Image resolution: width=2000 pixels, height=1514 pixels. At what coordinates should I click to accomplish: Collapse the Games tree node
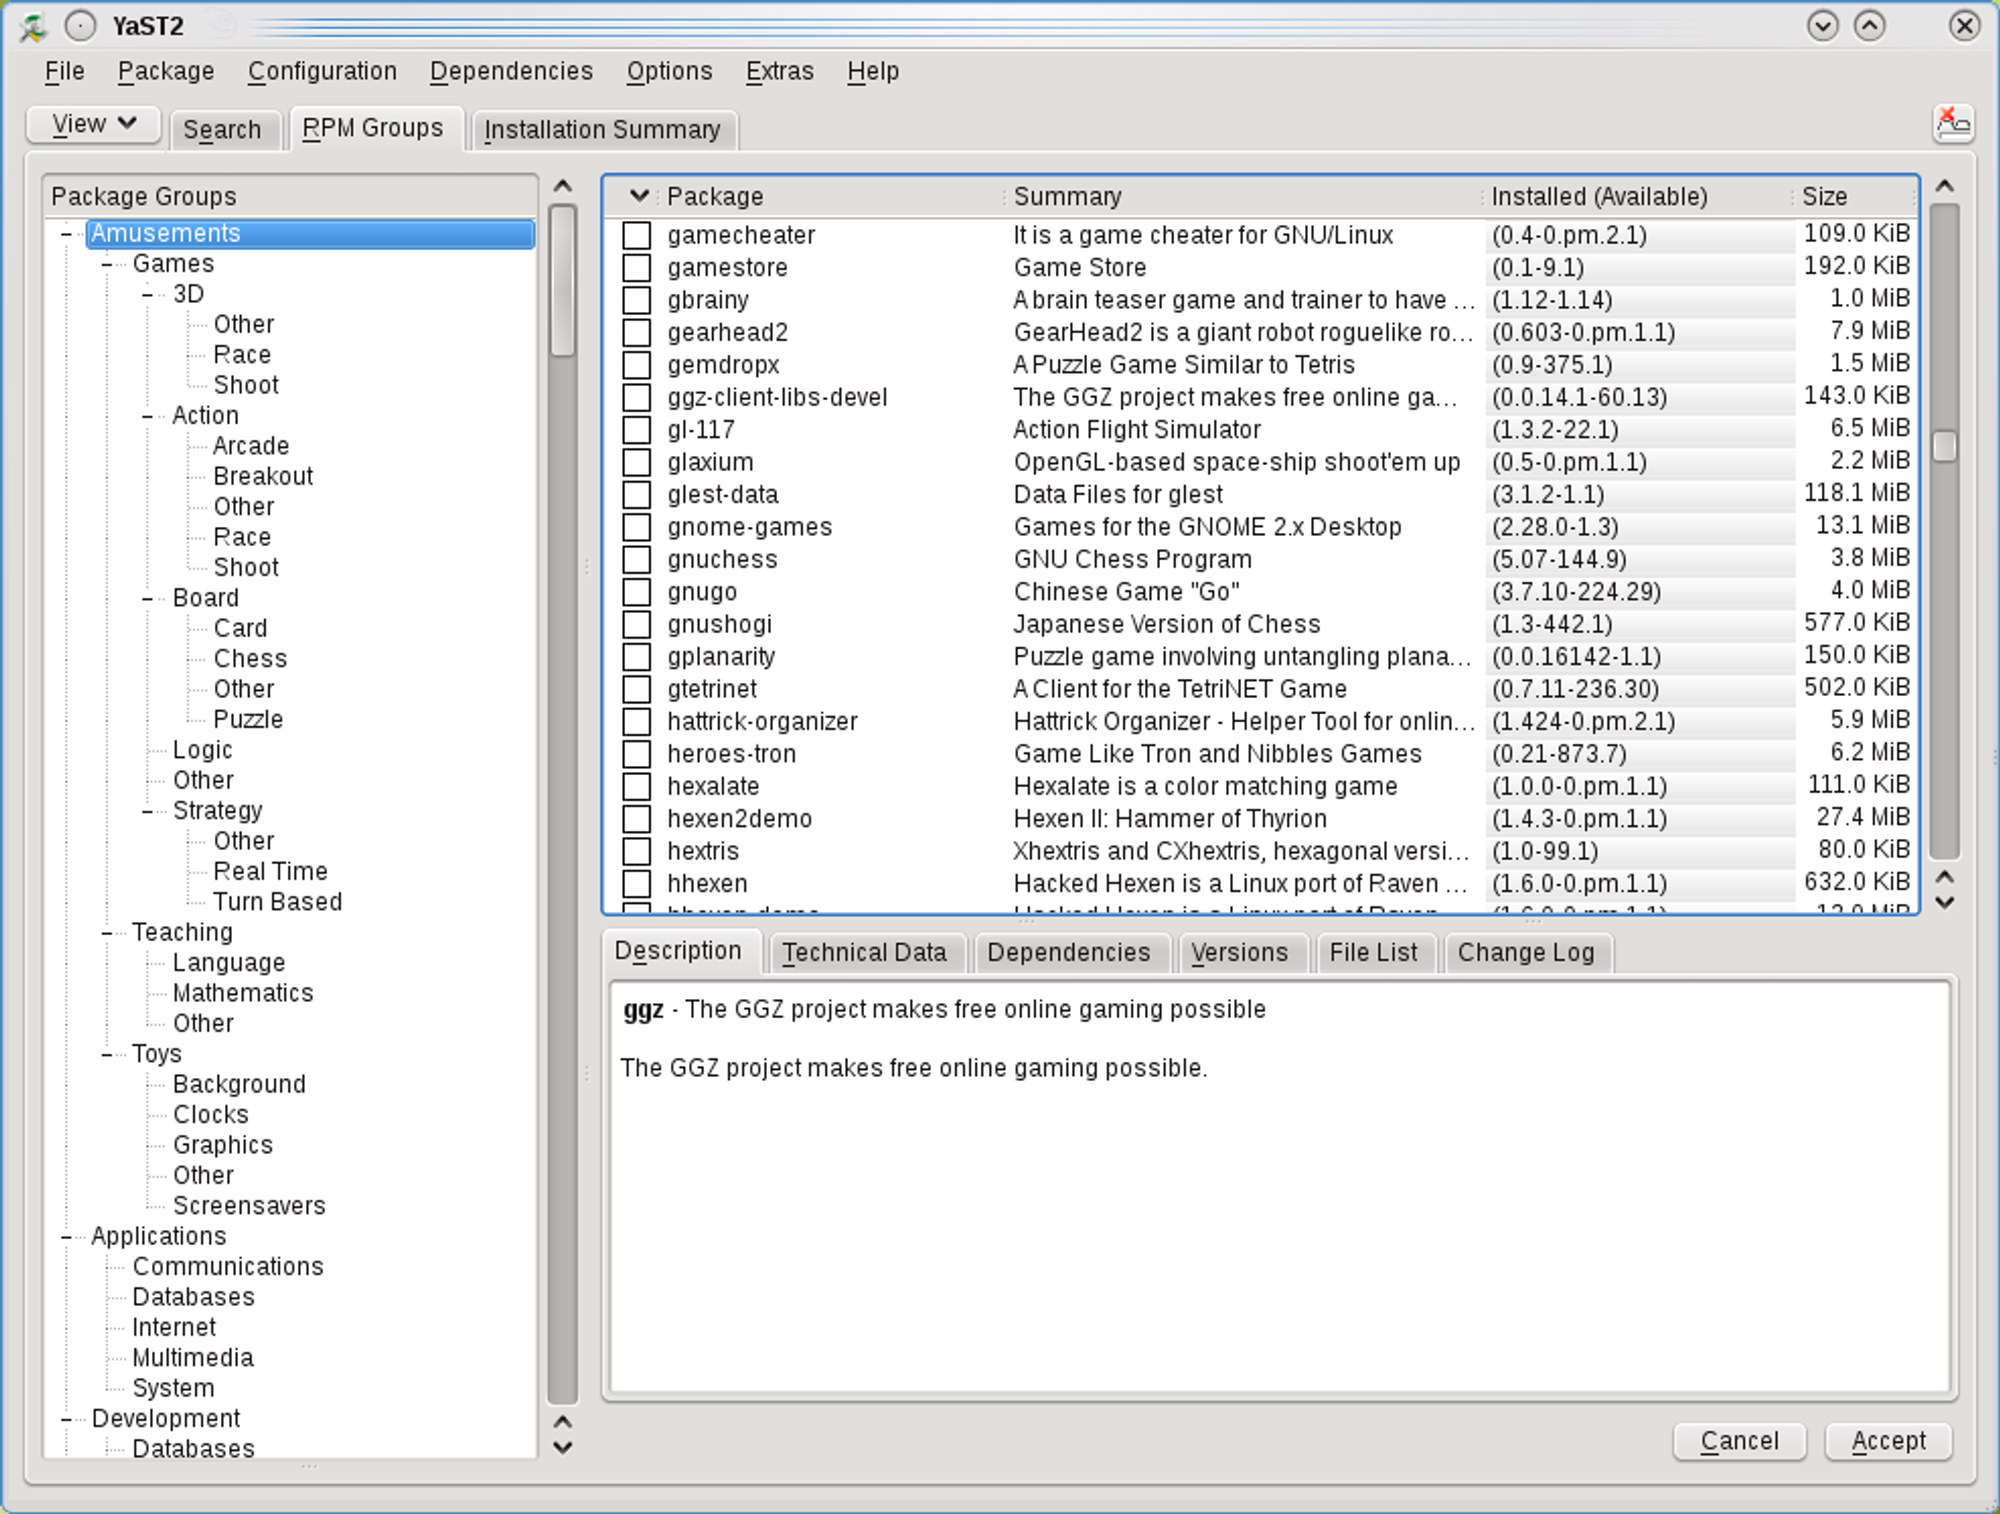pyautogui.click(x=107, y=264)
